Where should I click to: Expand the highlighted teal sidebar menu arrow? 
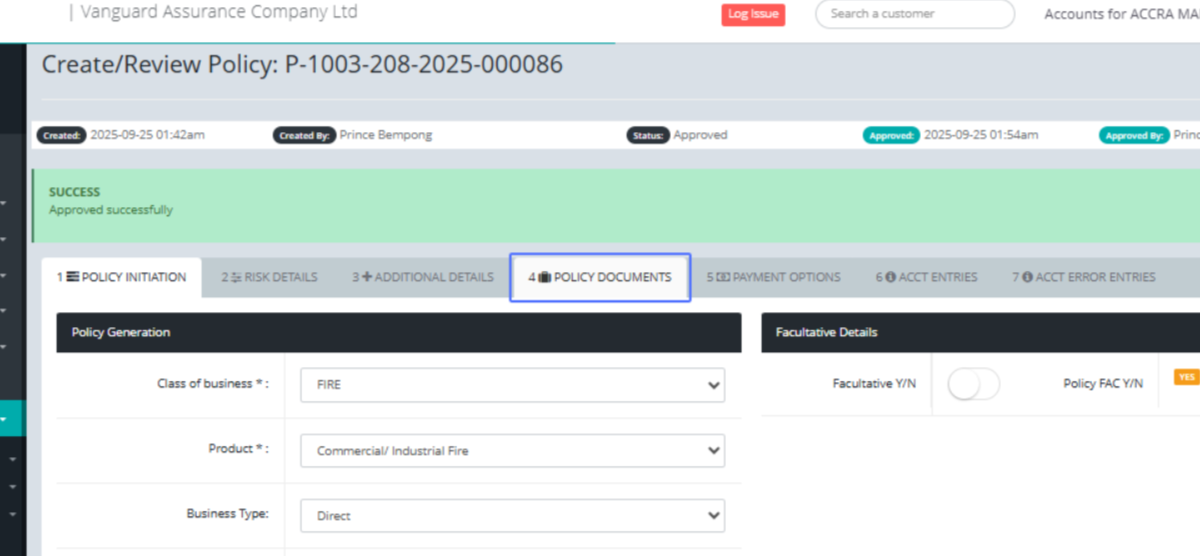coord(4,421)
